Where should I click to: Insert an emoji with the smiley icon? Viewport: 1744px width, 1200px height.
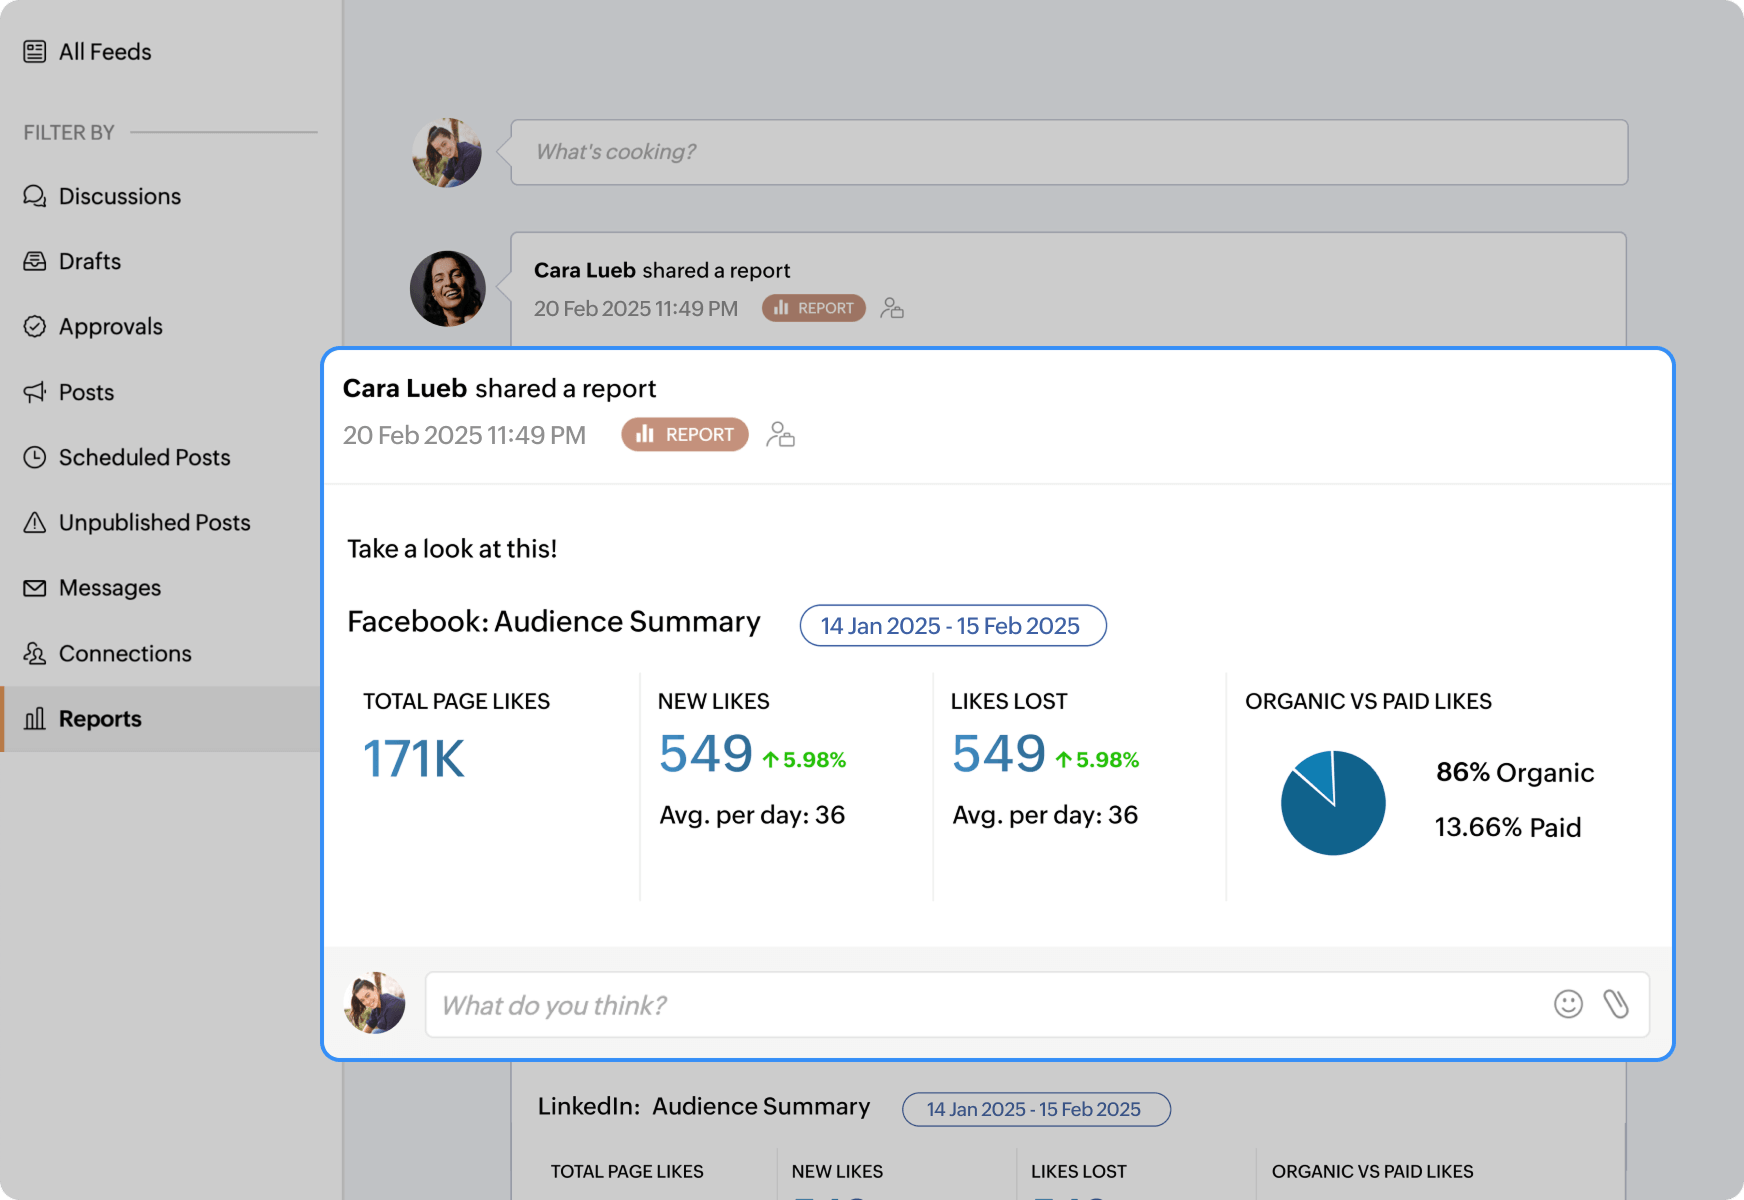click(x=1568, y=1004)
